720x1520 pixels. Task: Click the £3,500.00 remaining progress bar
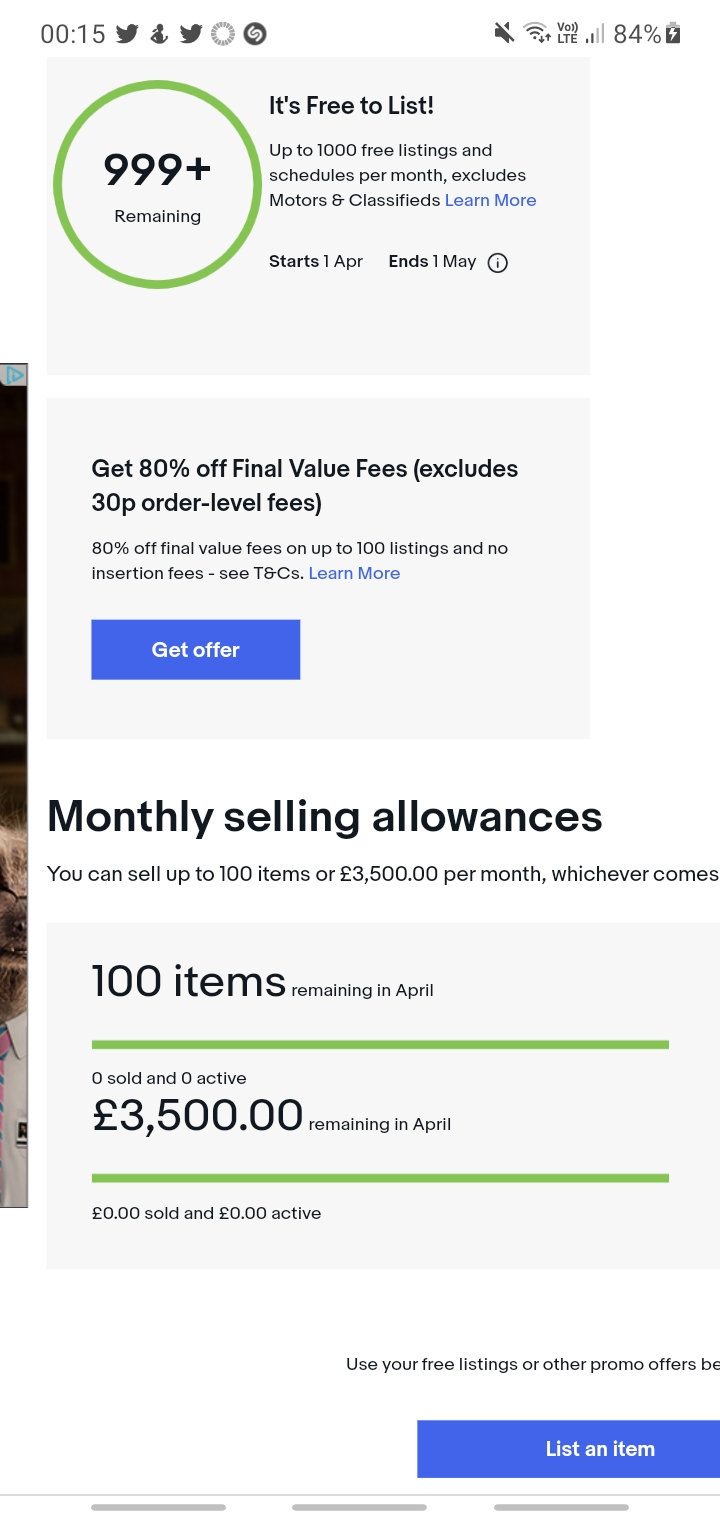click(380, 1179)
